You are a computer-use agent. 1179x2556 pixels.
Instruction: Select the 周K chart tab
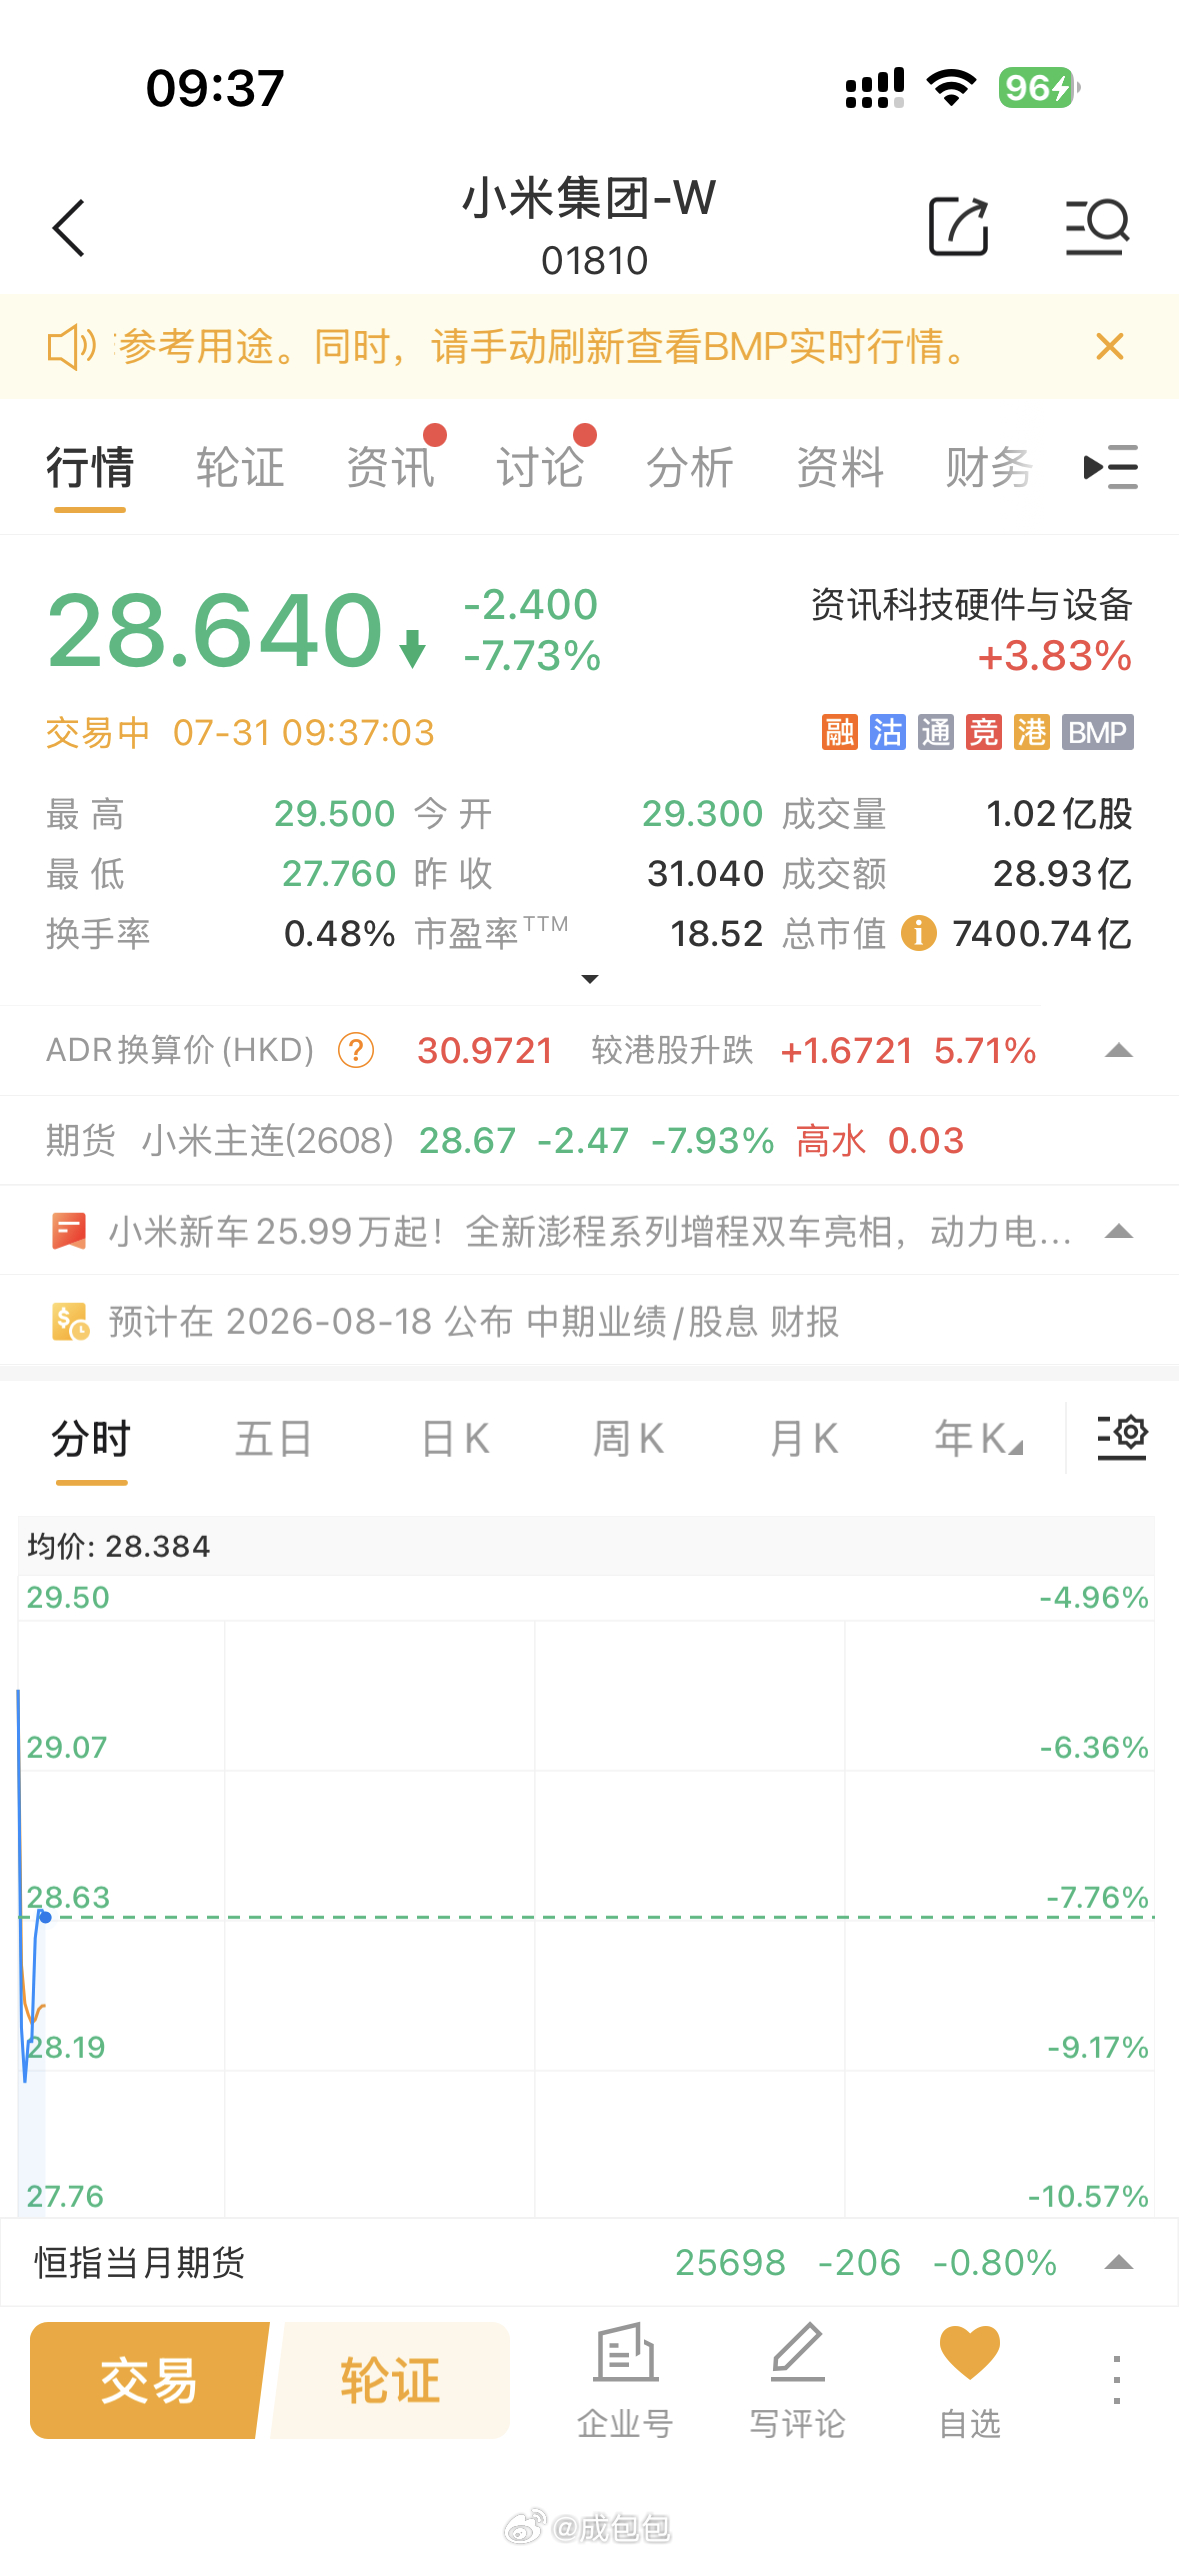(628, 1439)
